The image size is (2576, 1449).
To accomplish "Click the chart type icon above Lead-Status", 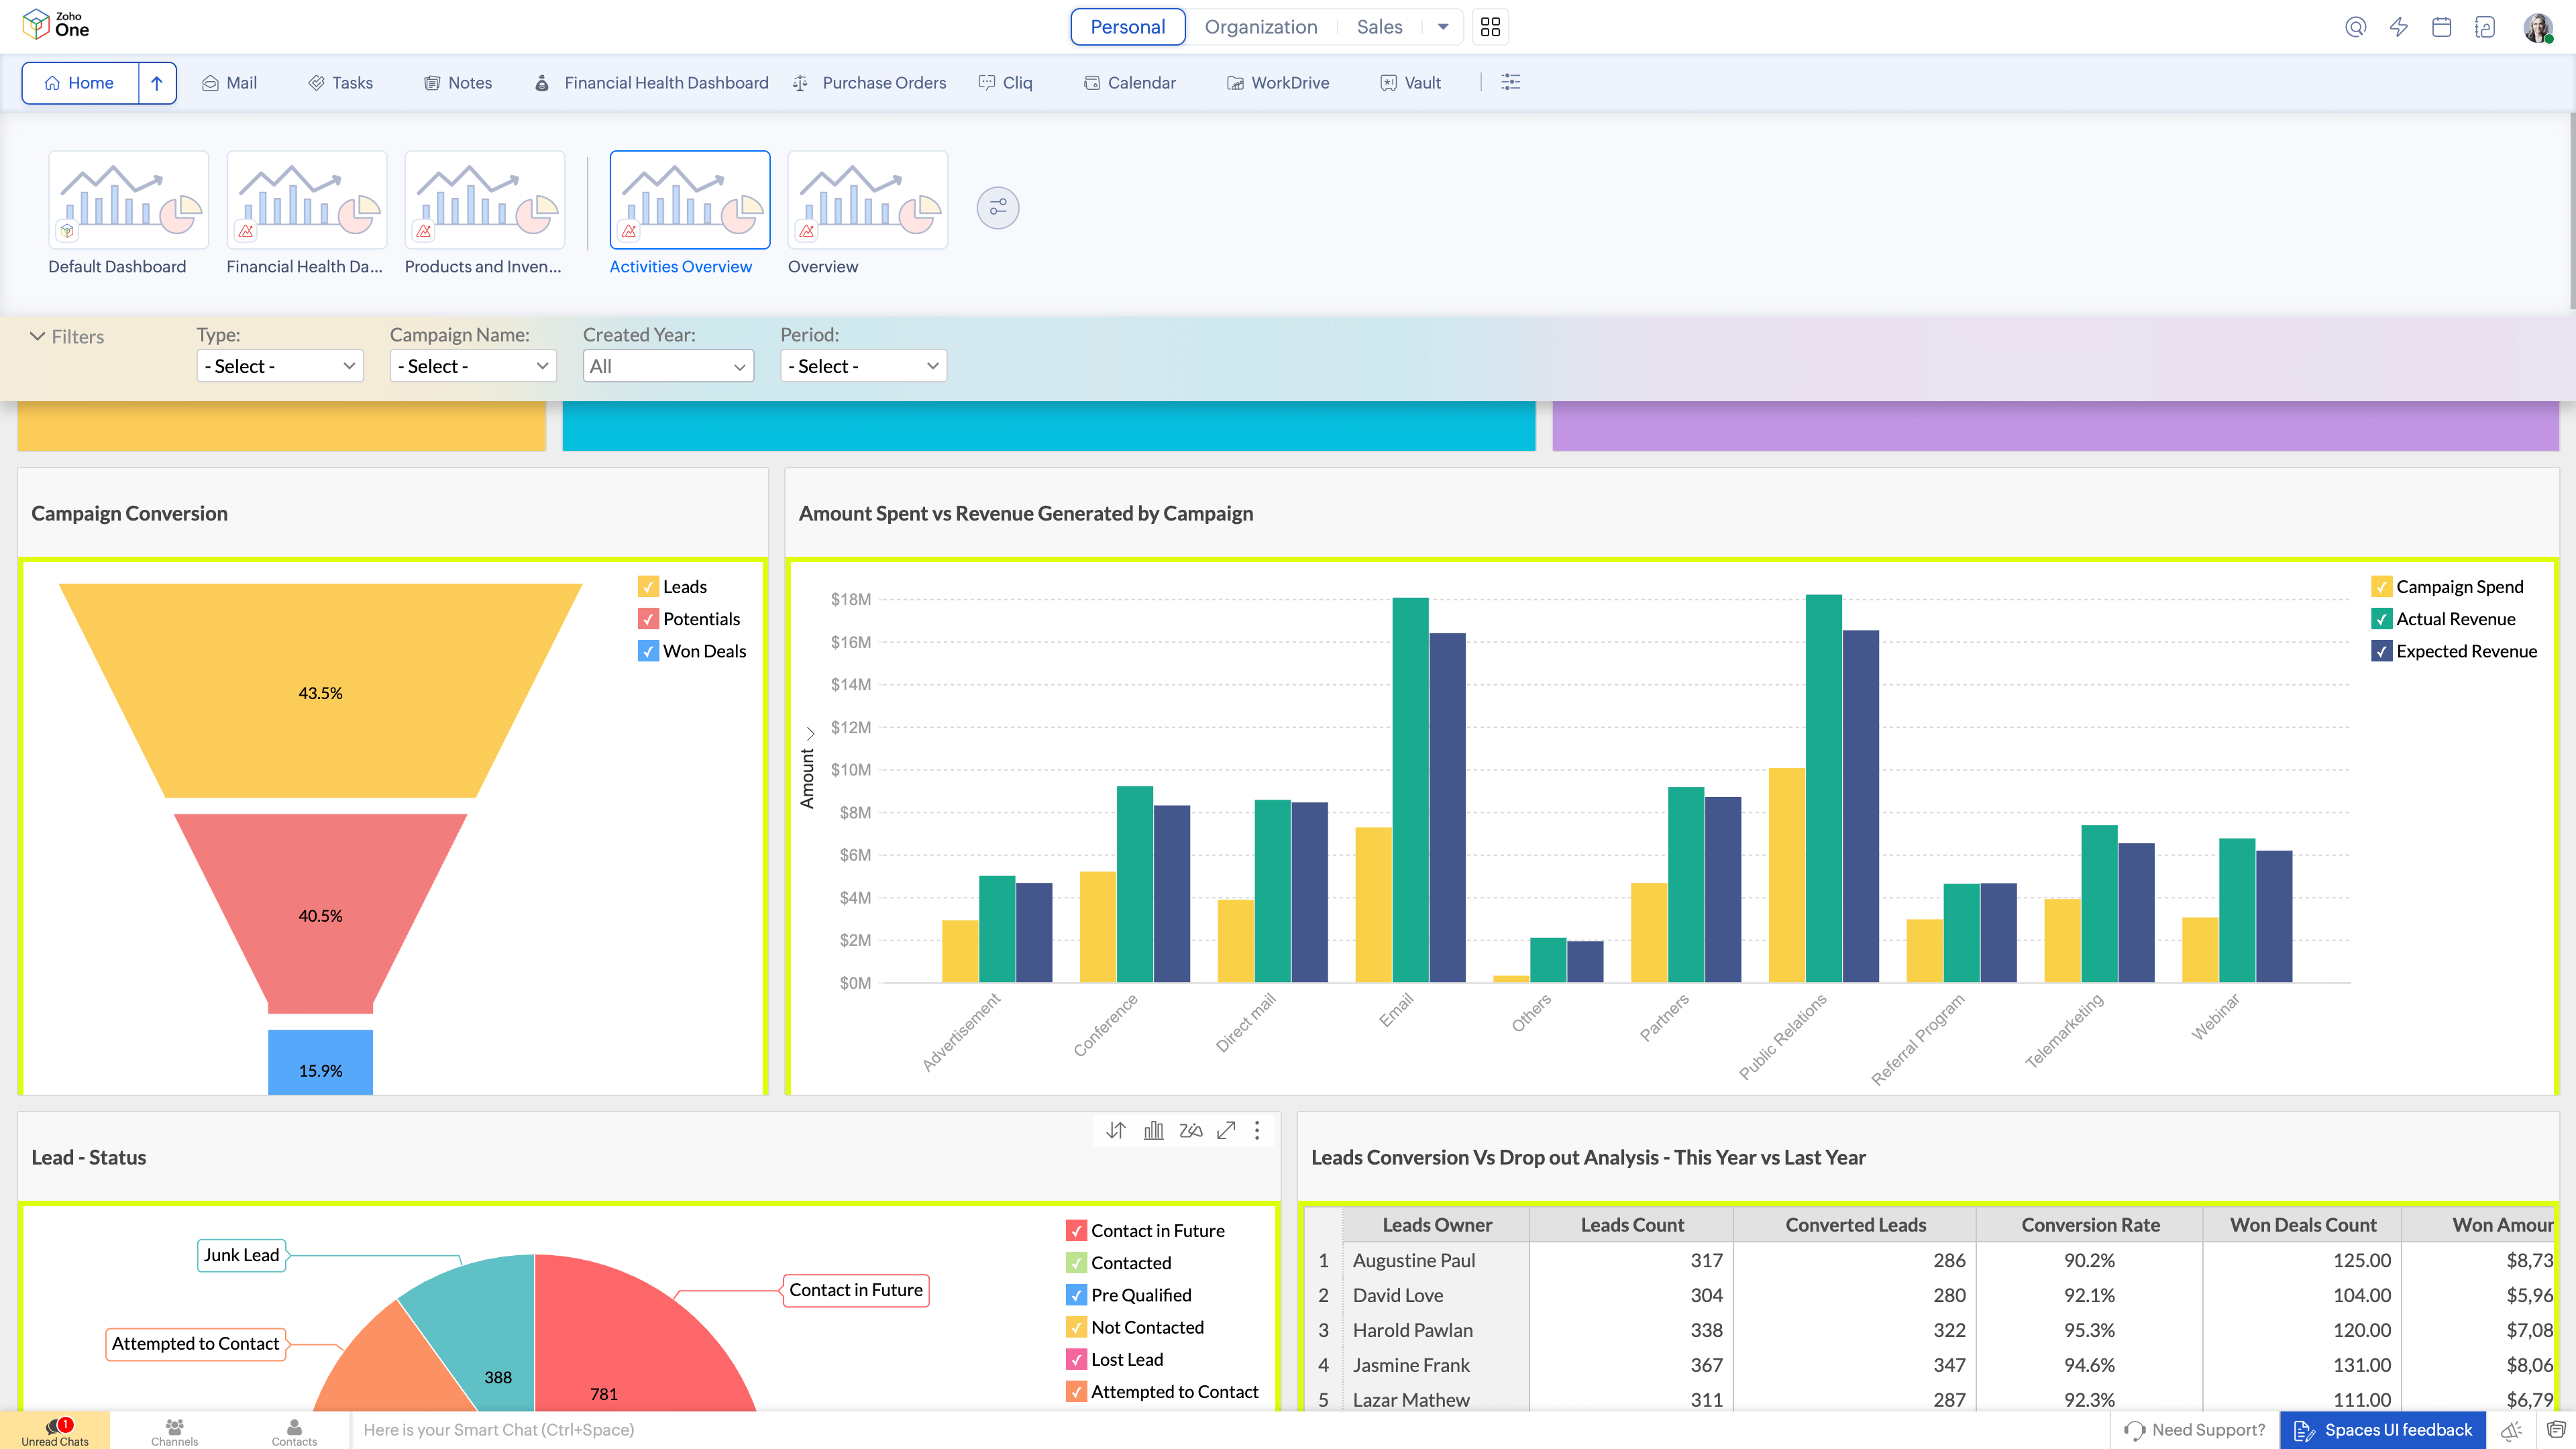I will tap(1152, 1130).
